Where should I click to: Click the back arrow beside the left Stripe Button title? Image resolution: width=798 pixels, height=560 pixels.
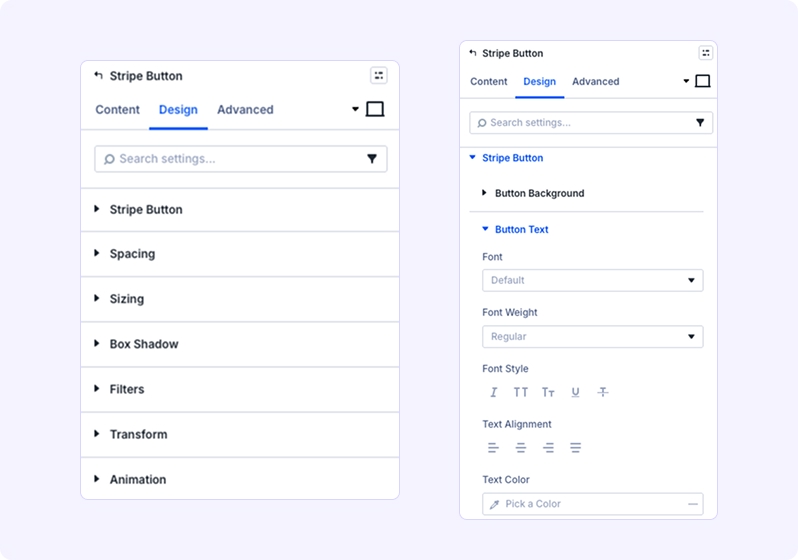pyautogui.click(x=98, y=75)
